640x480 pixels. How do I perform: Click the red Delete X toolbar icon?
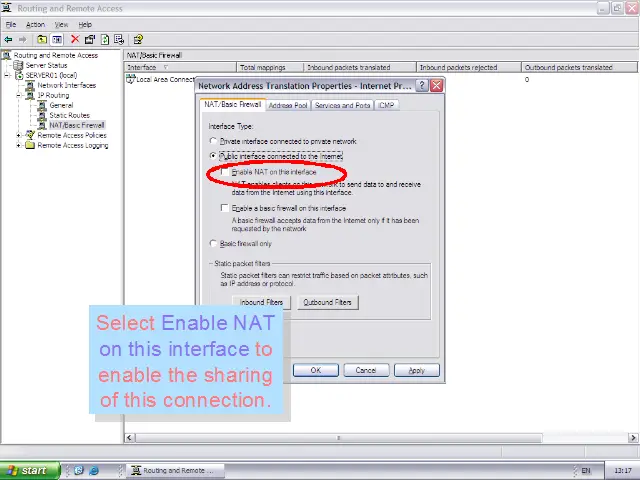click(75, 39)
